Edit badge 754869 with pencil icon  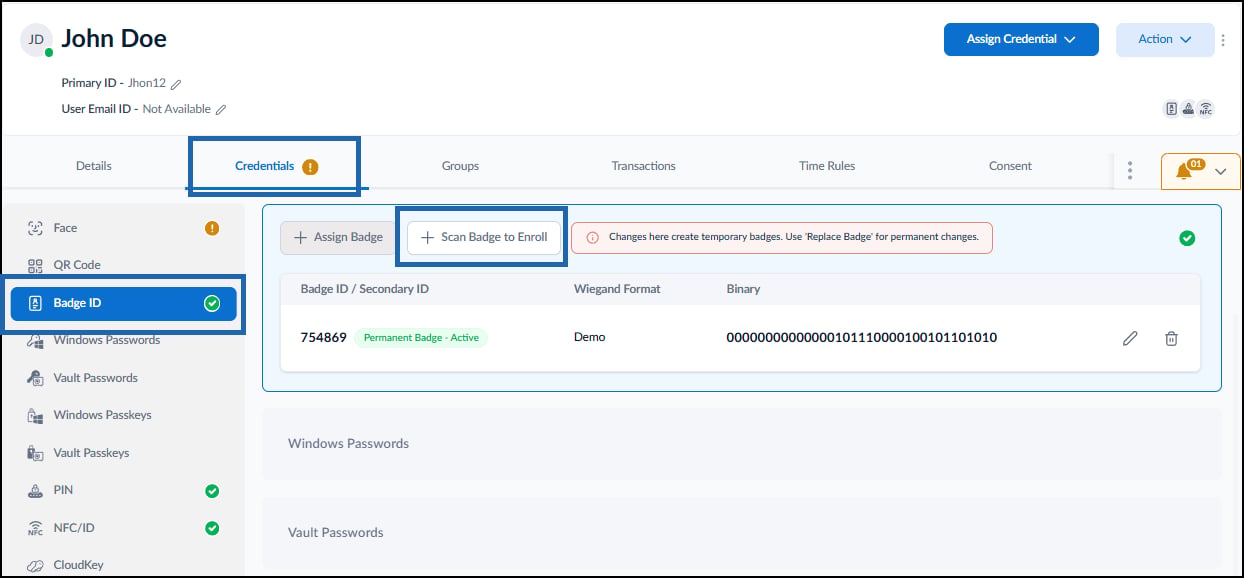pos(1130,338)
